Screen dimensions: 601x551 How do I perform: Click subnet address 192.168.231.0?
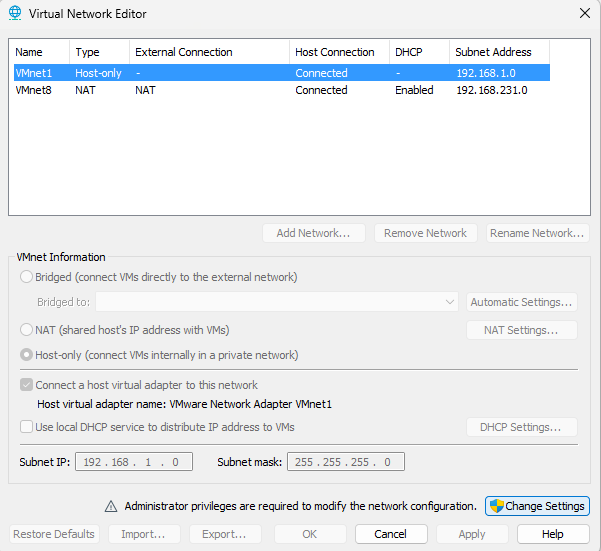(x=492, y=90)
